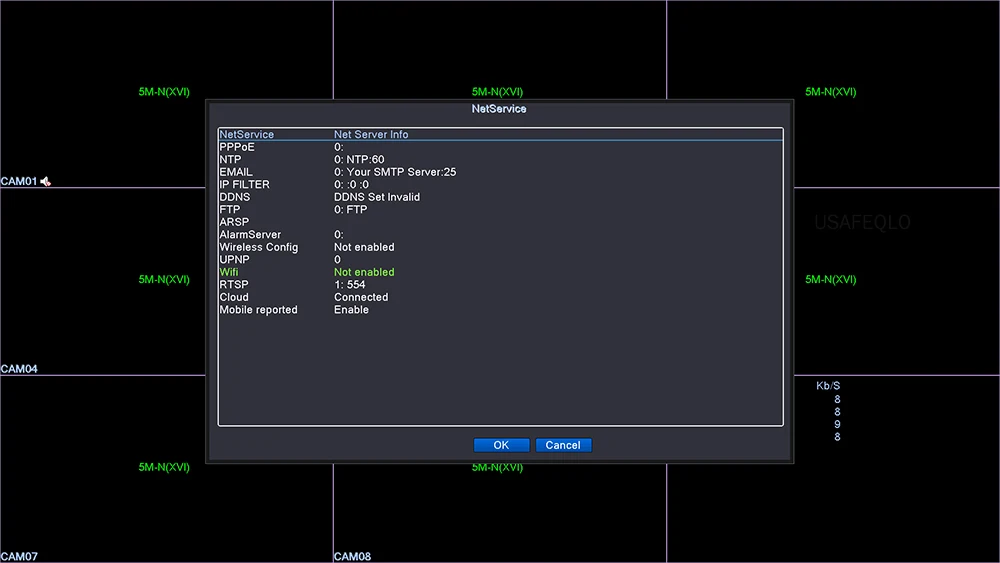Click the Net Server Info column header
Image resolution: width=1000 pixels, height=563 pixels.
[x=371, y=135]
